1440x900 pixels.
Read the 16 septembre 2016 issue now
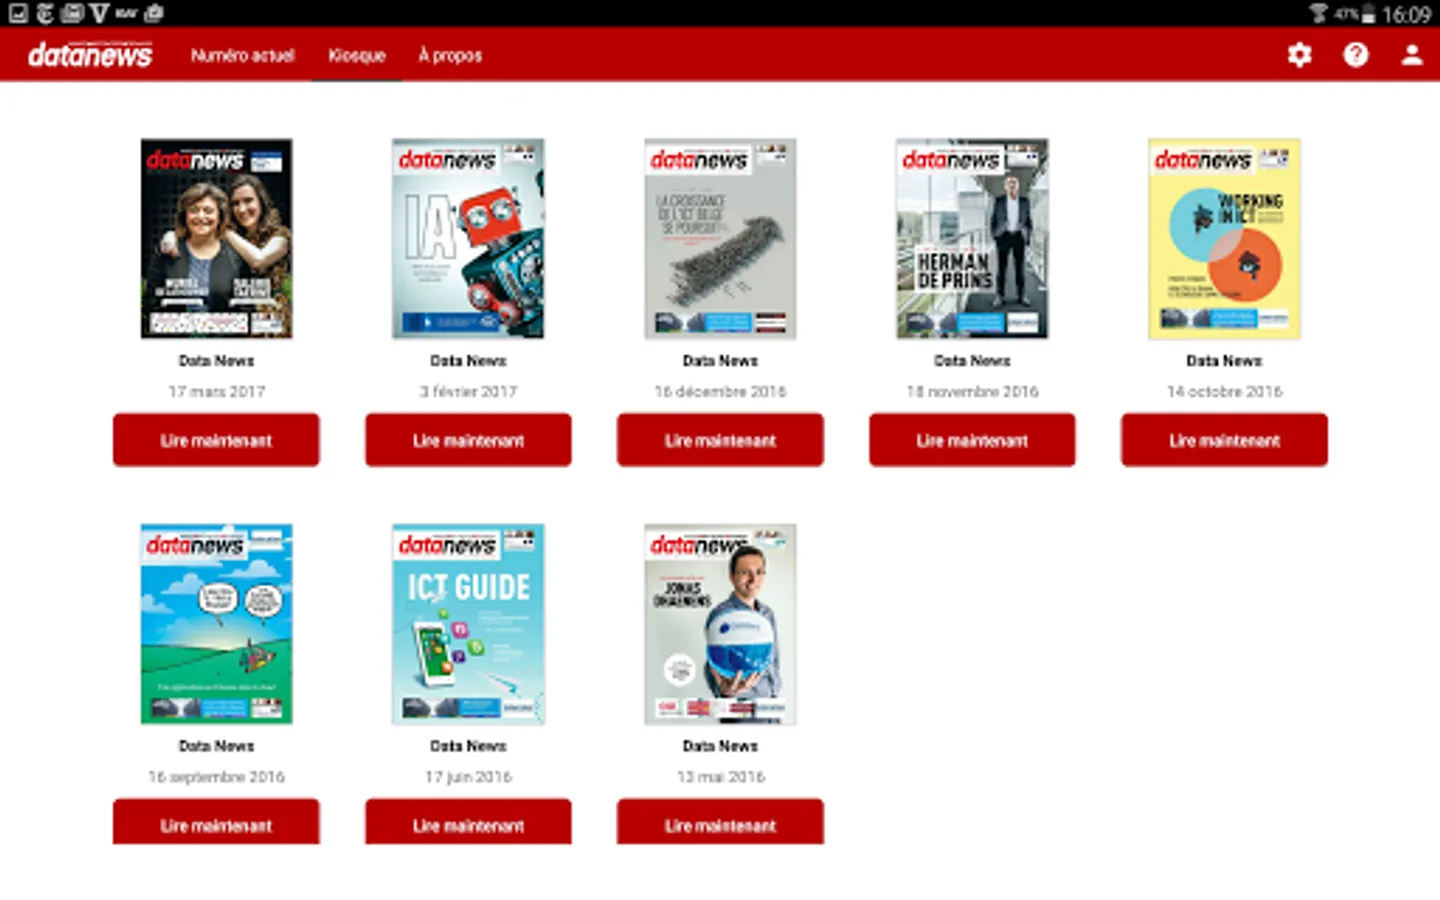(x=216, y=822)
